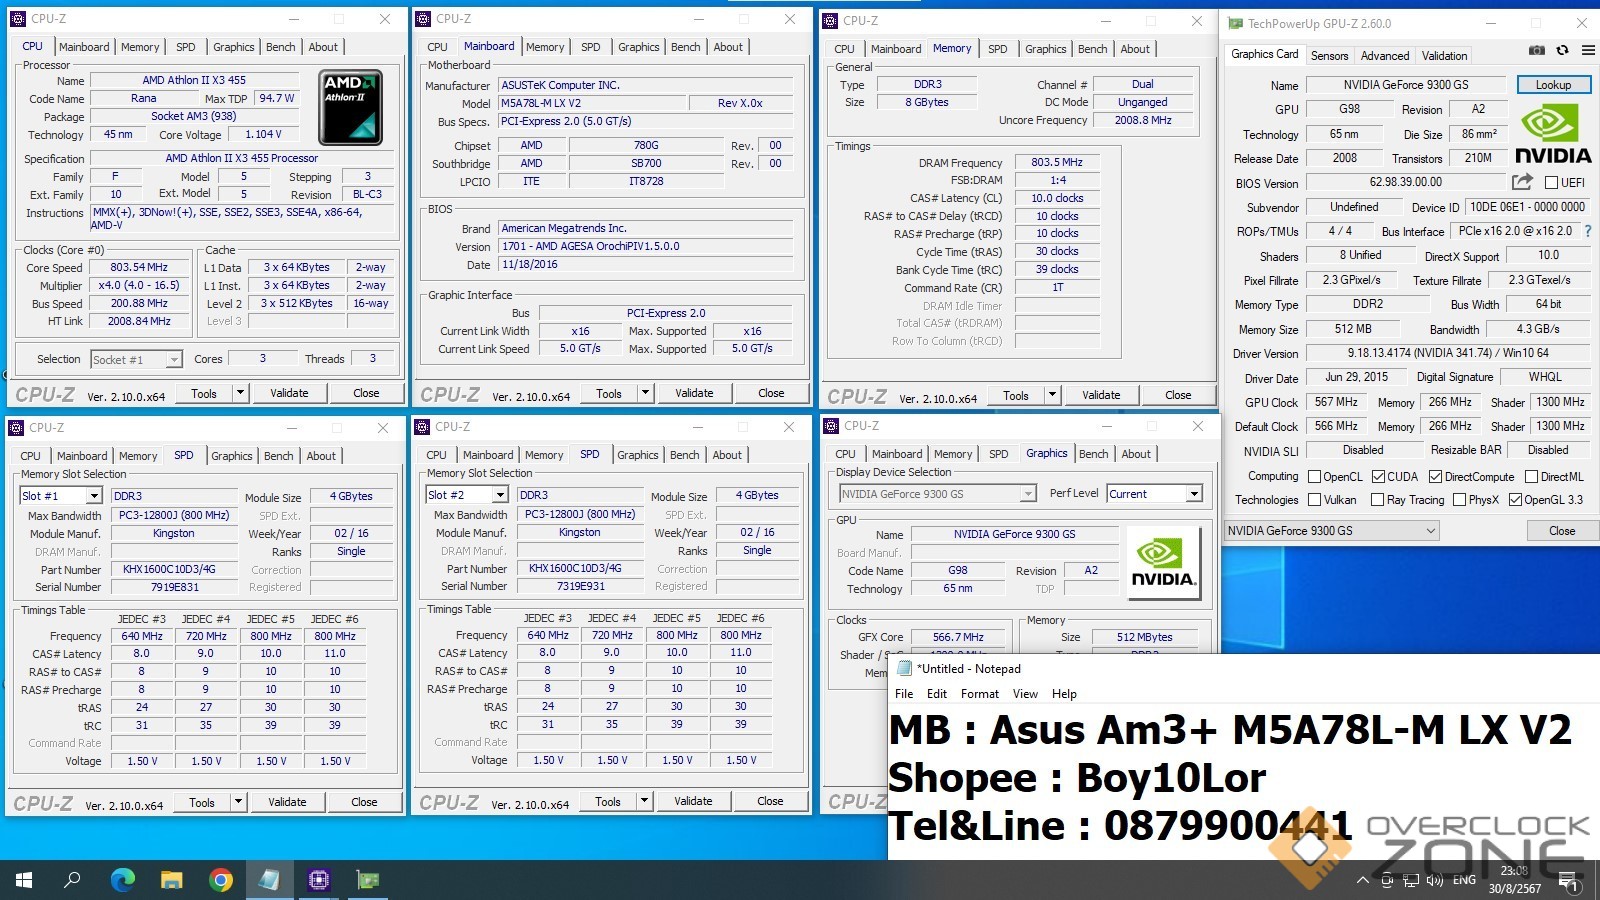Toggle the CUDA checkbox

pos(1378,477)
